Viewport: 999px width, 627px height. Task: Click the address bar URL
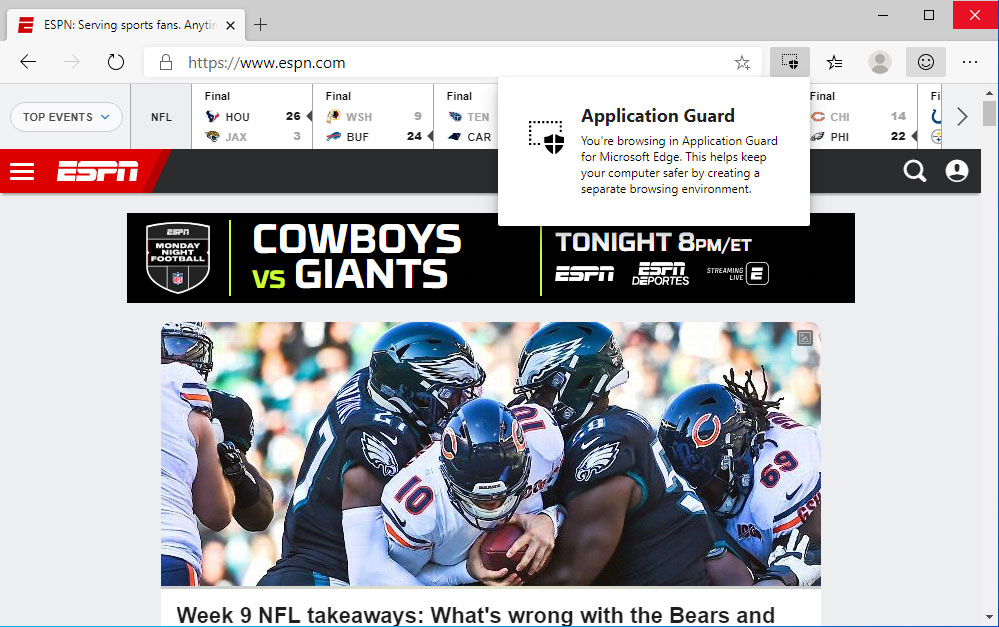point(266,62)
